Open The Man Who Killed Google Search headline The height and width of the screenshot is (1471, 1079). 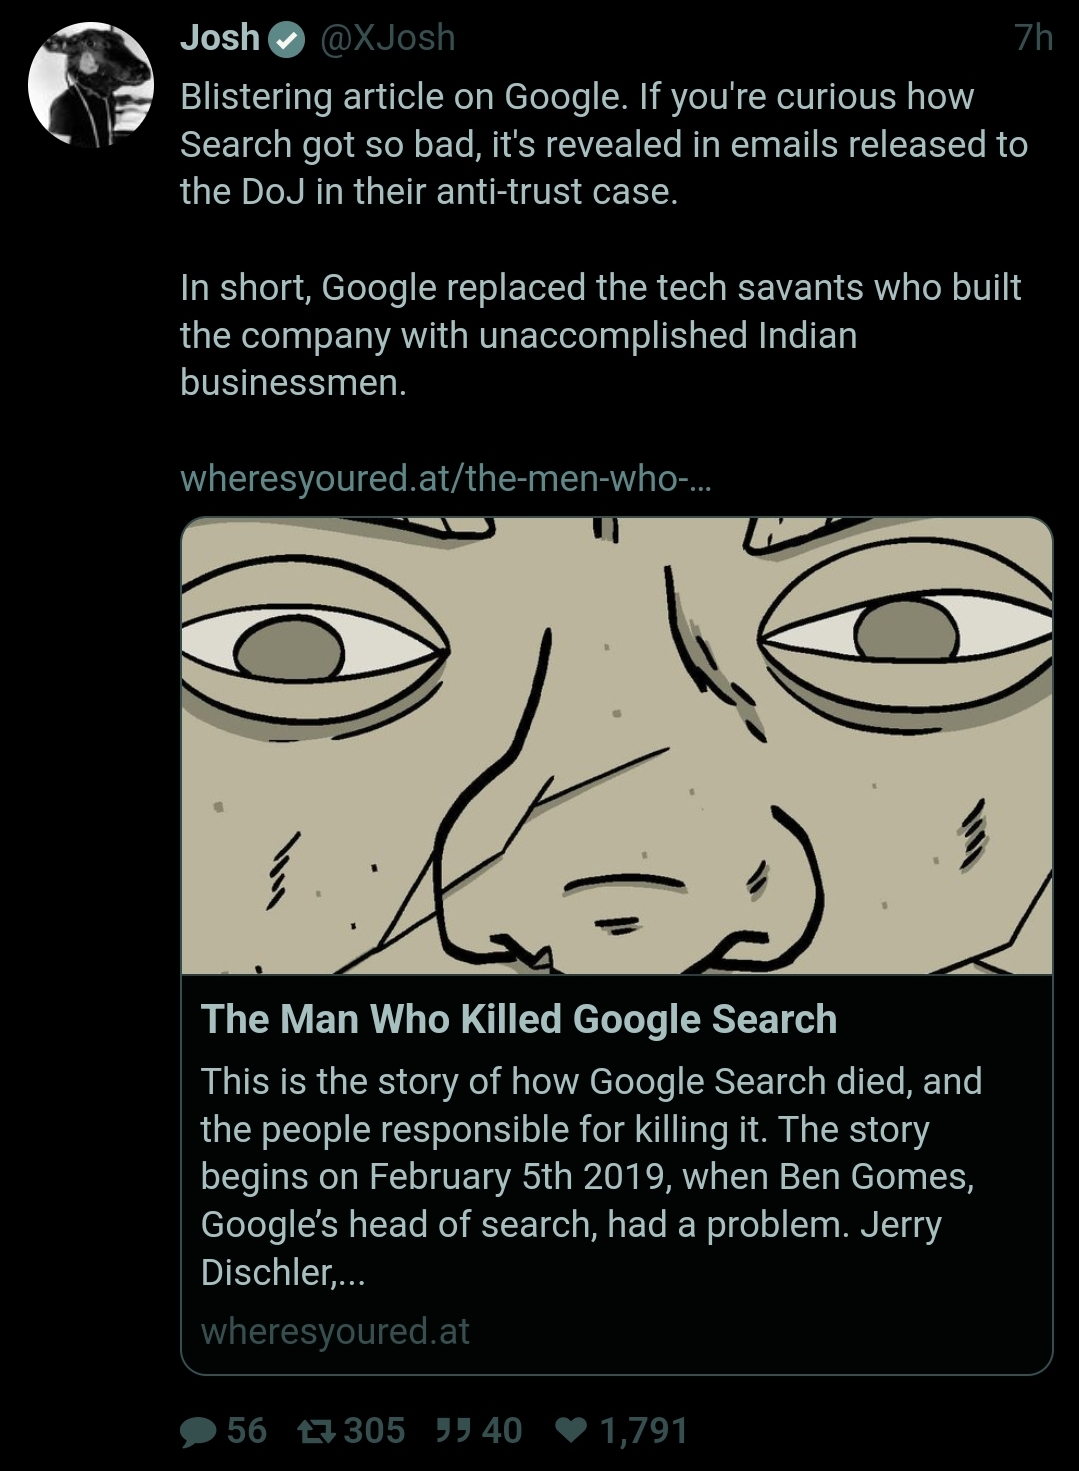[x=519, y=1020]
